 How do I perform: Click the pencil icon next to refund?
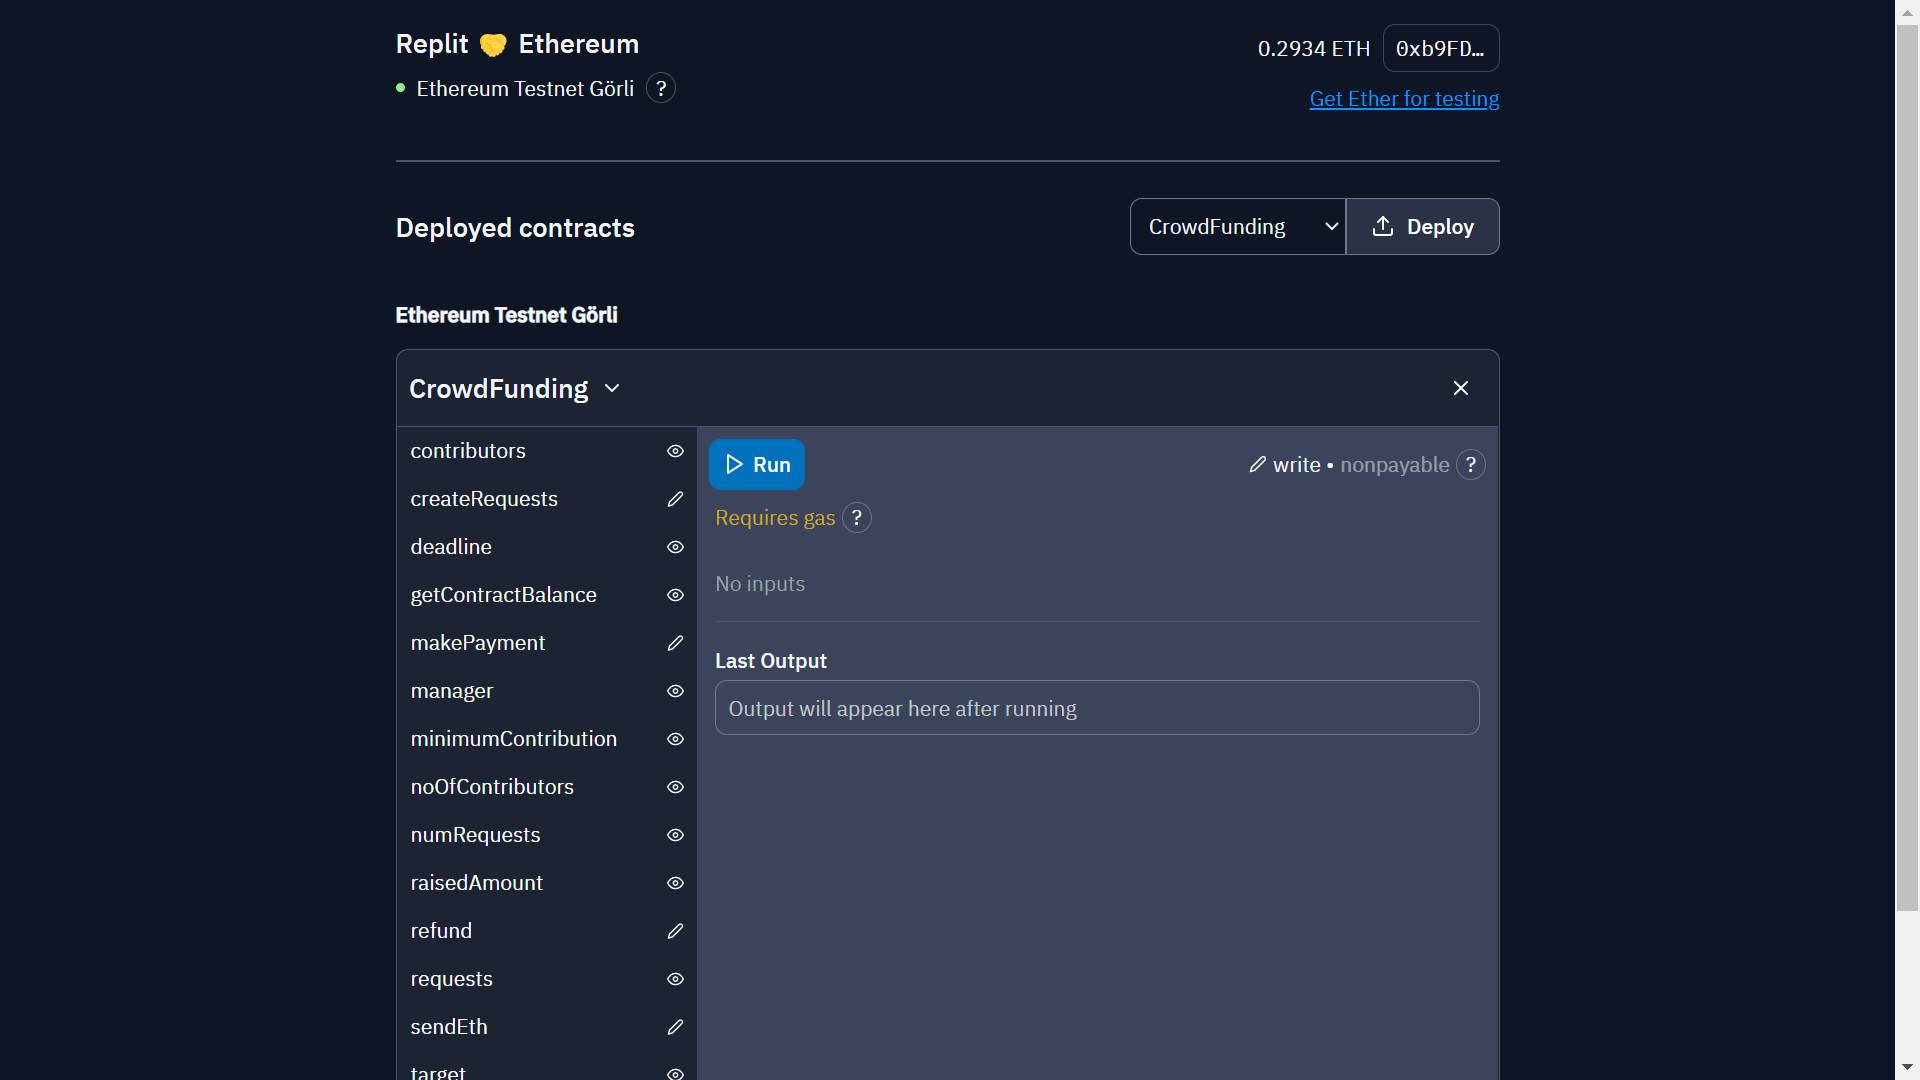675,931
